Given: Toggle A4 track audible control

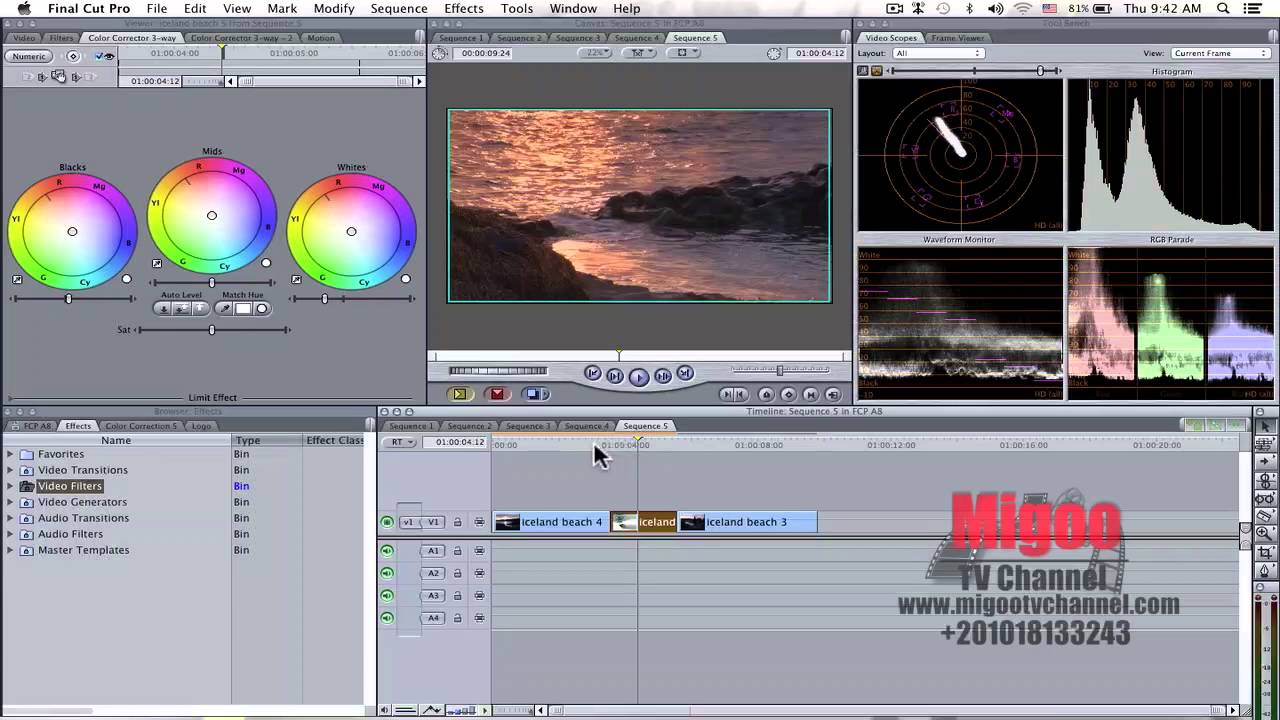Looking at the screenshot, I should [387, 618].
